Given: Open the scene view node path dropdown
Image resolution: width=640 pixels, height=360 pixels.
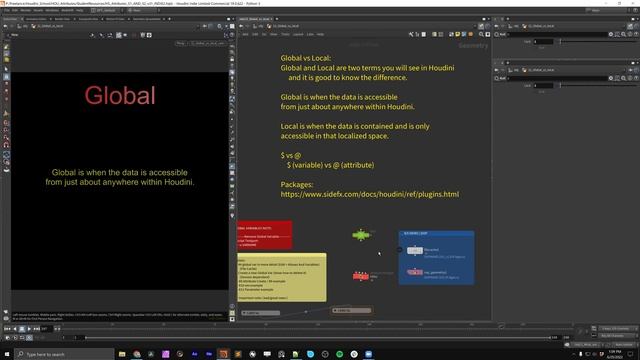Looking at the screenshot, I should pos(199,26).
